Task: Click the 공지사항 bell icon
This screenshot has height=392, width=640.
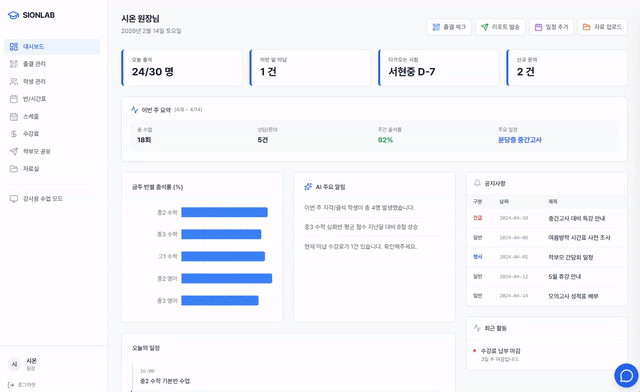Action: (477, 183)
